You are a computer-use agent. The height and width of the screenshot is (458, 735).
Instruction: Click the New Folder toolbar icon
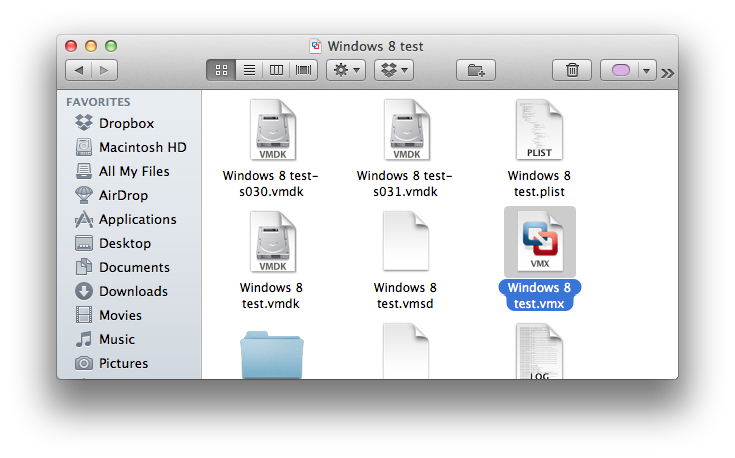(476, 70)
